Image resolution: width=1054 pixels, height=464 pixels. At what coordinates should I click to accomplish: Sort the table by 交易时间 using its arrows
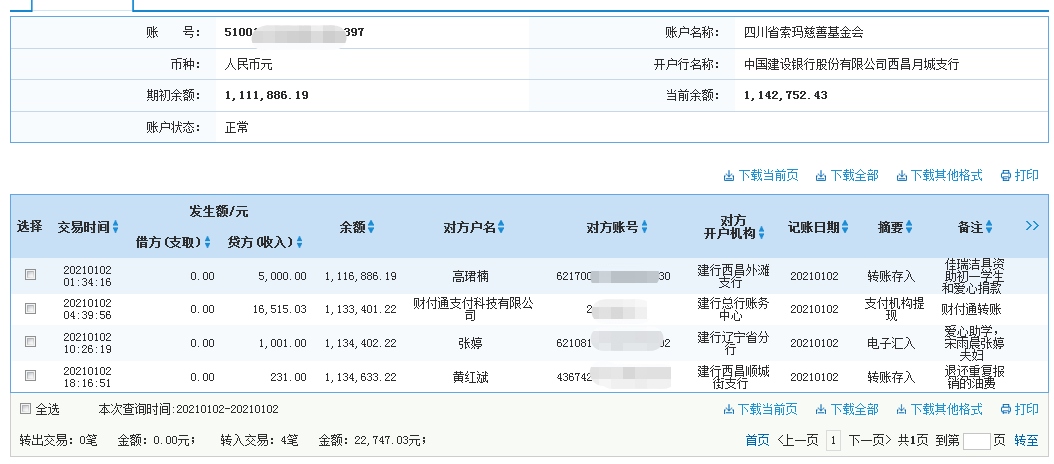[x=115, y=227]
